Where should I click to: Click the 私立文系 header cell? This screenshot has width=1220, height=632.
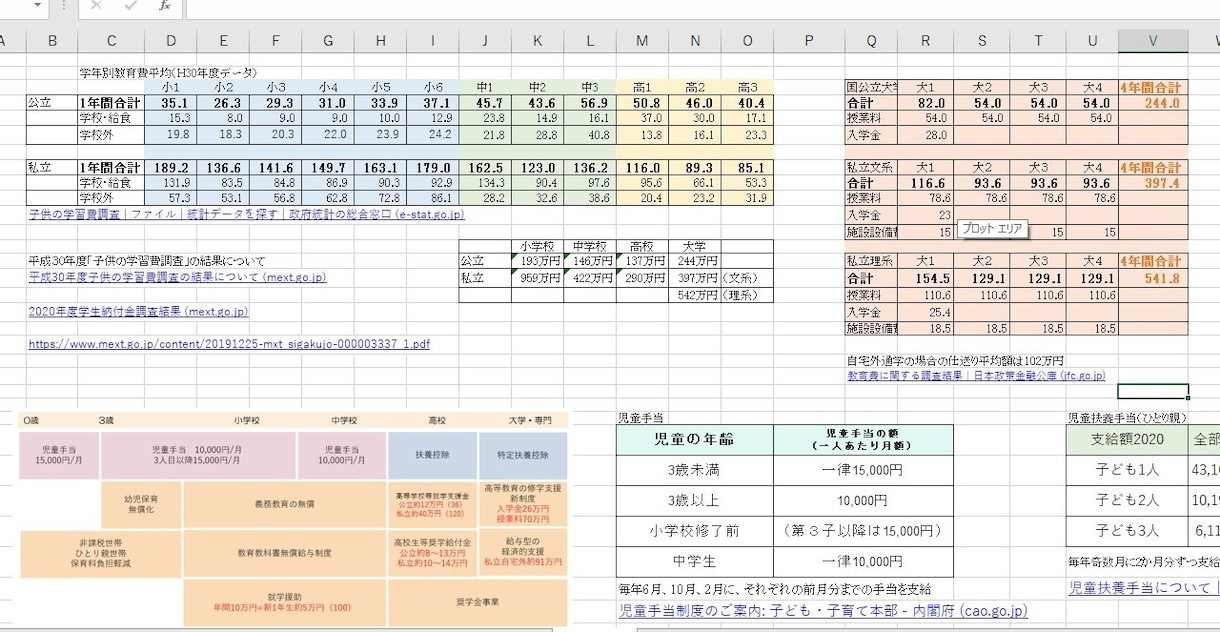coord(871,168)
